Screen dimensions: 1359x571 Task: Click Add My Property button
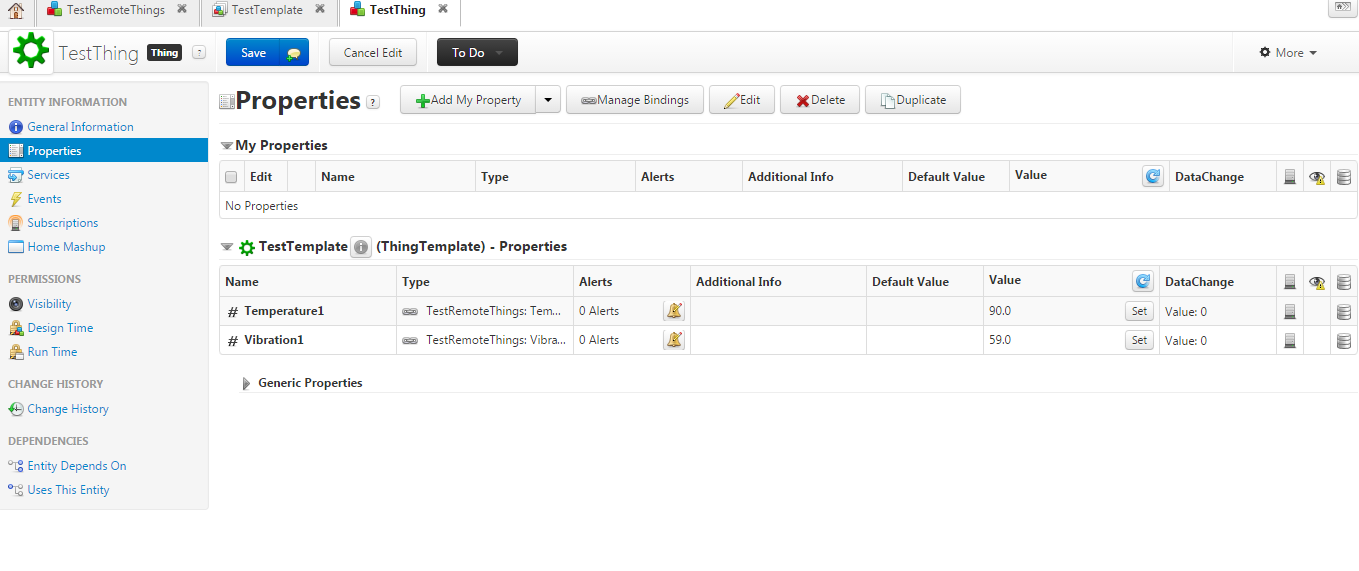[x=468, y=100]
